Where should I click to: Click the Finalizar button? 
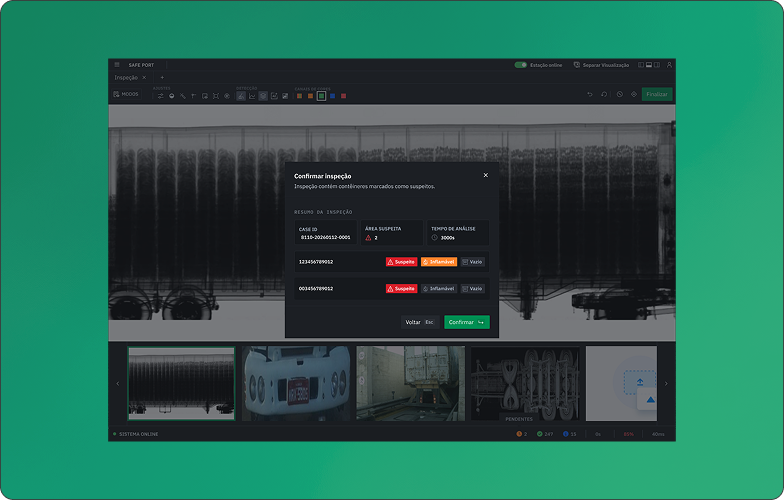[x=657, y=94]
